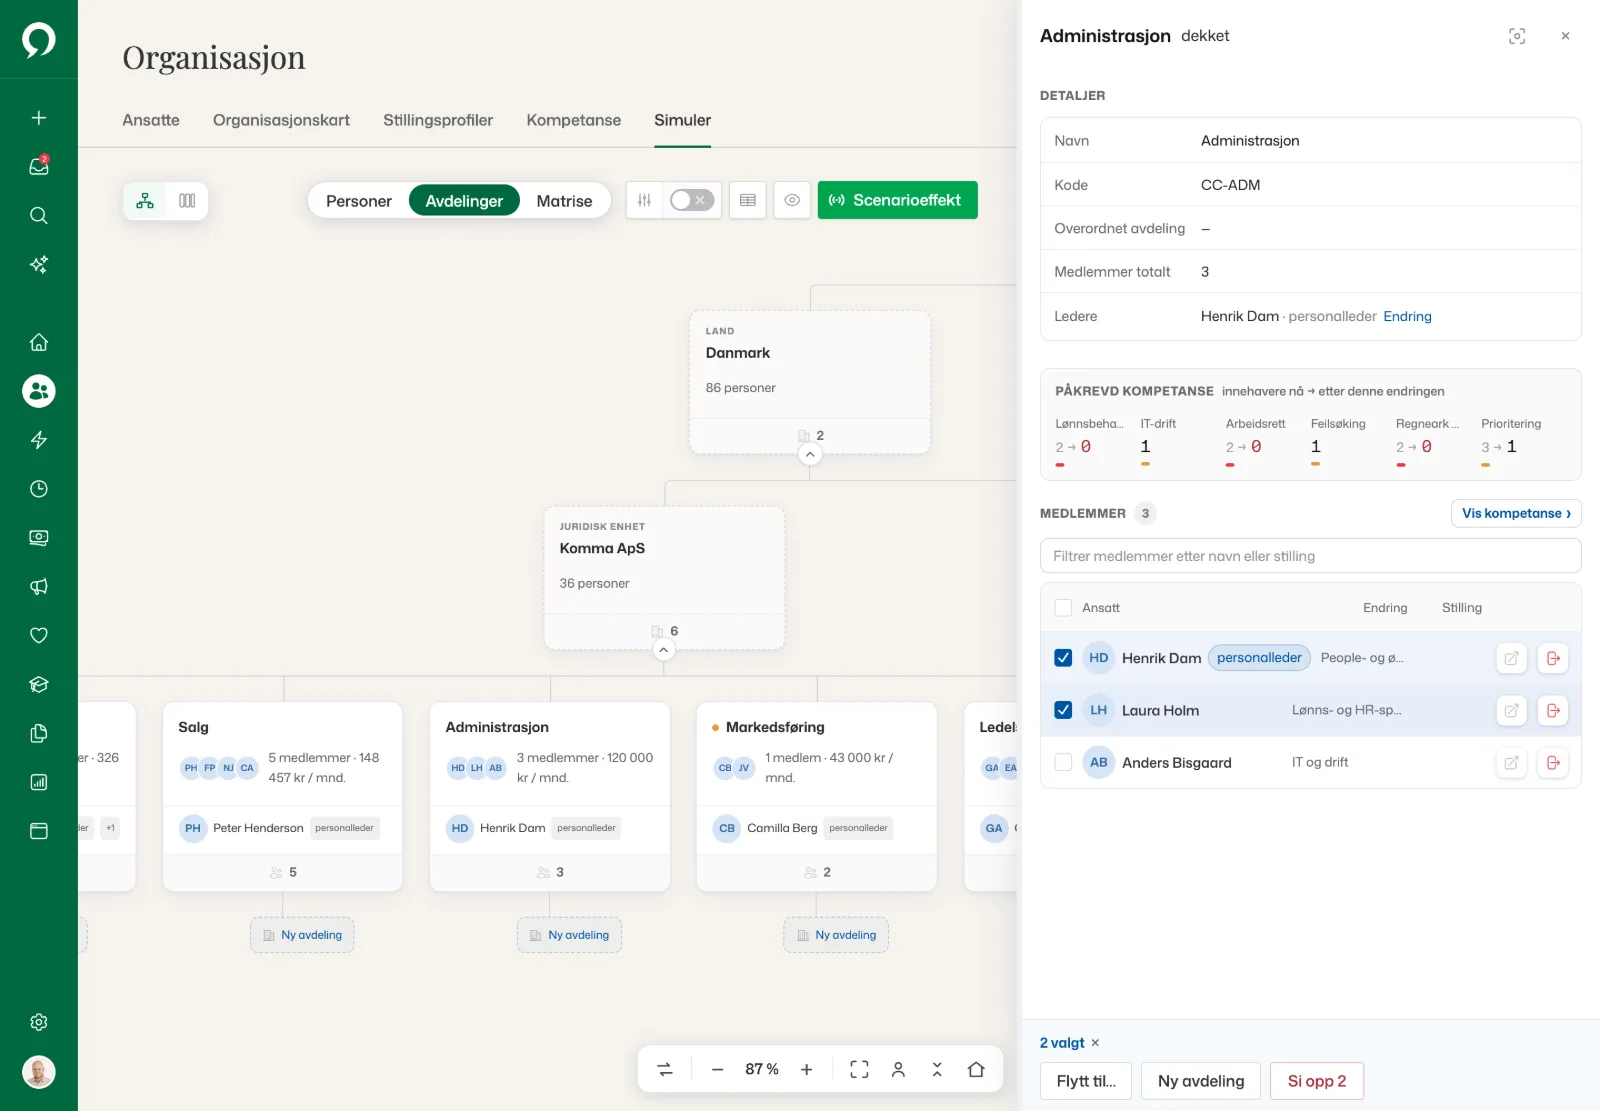Open the AI sparkle assistant icon

pos(39,264)
